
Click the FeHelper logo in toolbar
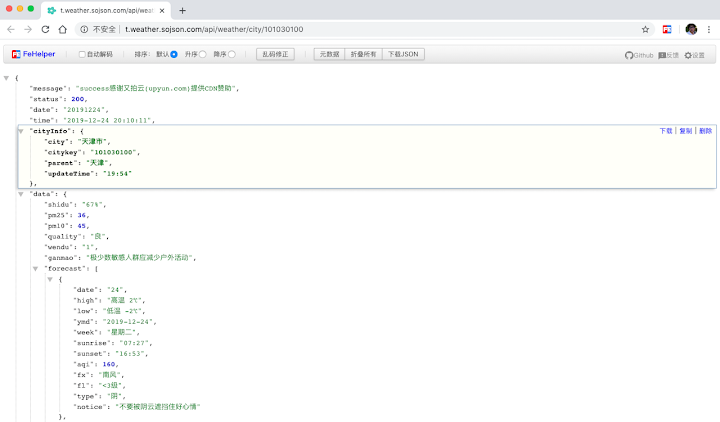tap(34, 54)
